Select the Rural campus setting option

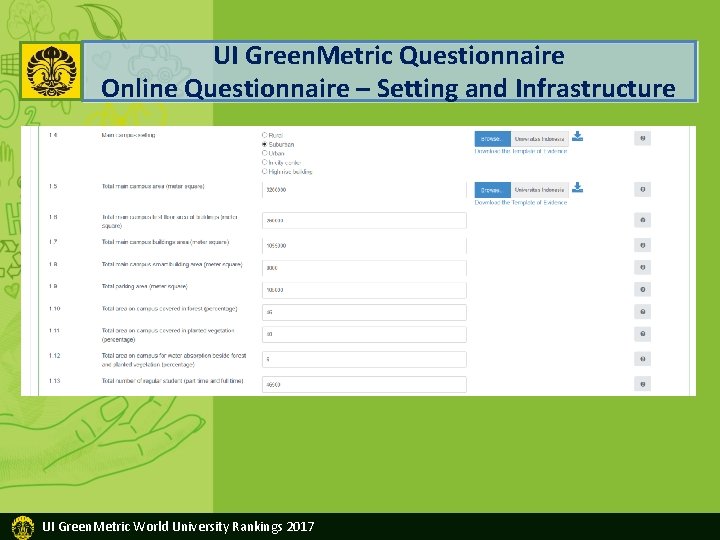(264, 135)
